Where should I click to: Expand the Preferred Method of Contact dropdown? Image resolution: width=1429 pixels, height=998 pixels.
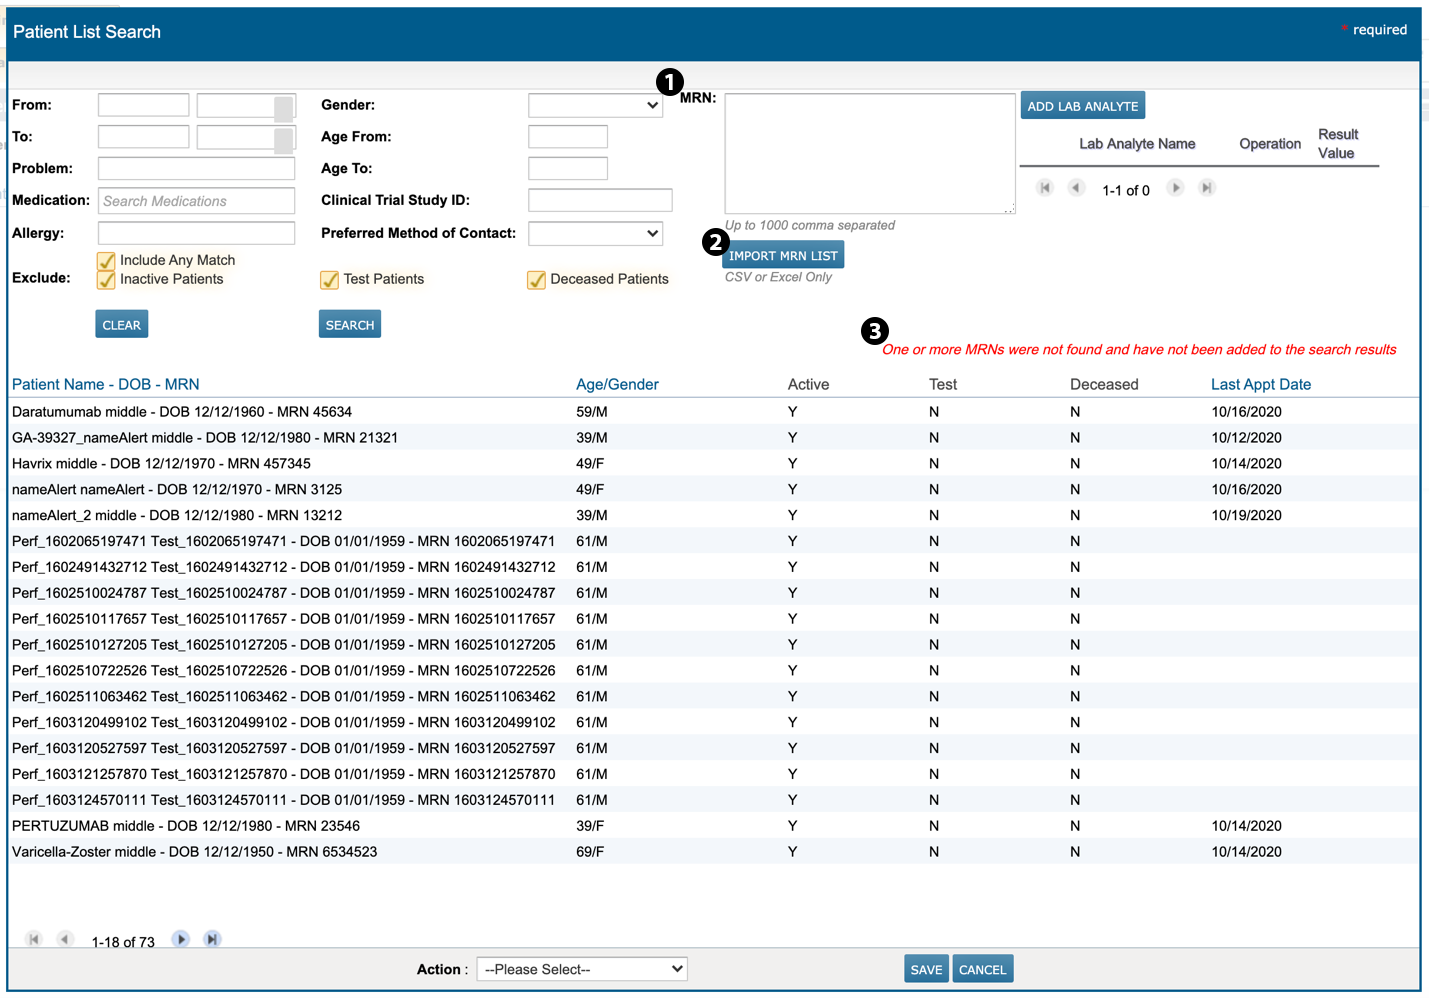tap(595, 233)
